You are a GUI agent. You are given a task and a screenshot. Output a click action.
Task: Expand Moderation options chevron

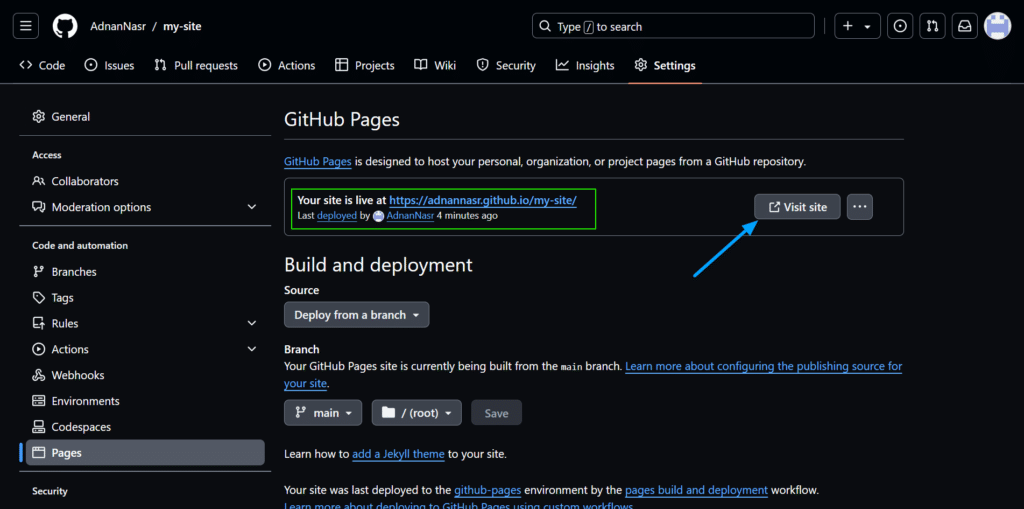[x=252, y=207]
